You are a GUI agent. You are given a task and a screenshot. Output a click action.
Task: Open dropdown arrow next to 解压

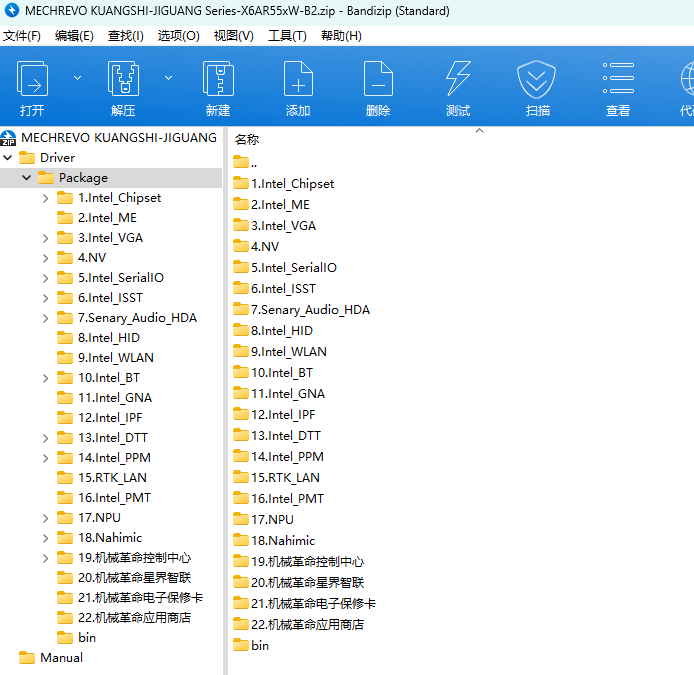coord(168,78)
